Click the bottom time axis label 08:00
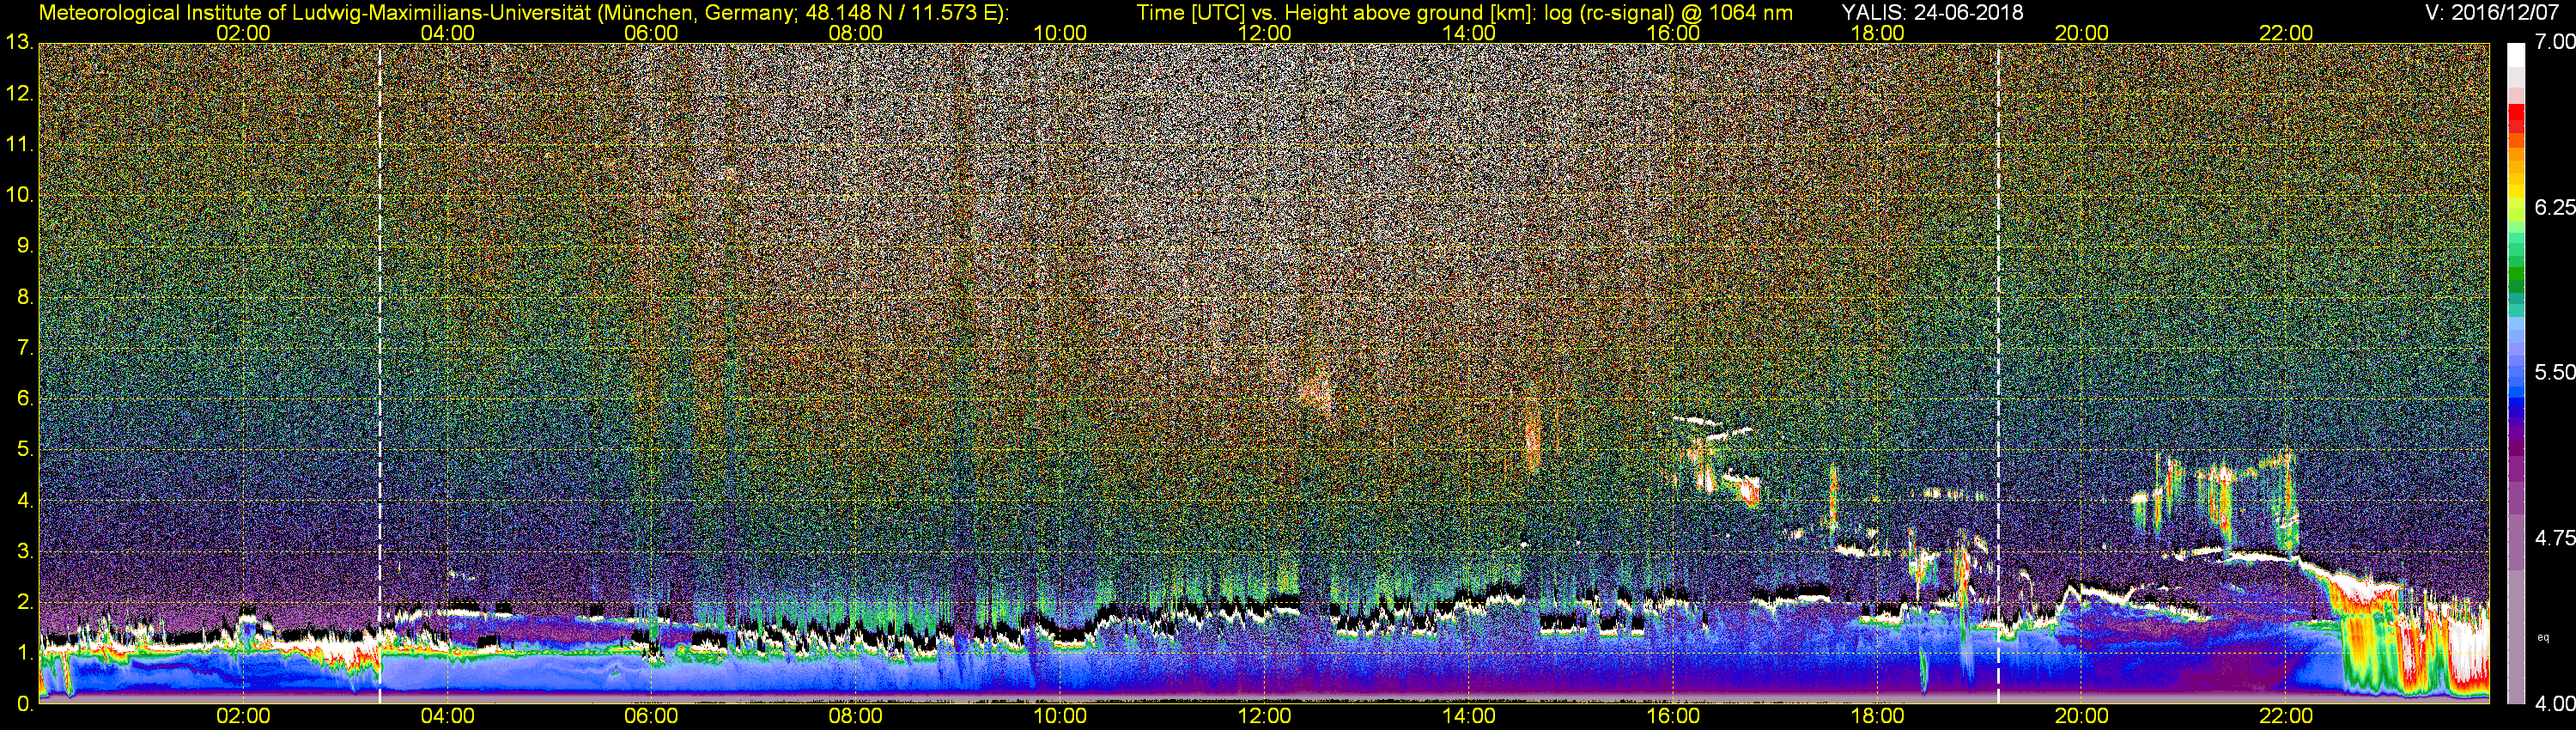2576x730 pixels. [x=856, y=717]
